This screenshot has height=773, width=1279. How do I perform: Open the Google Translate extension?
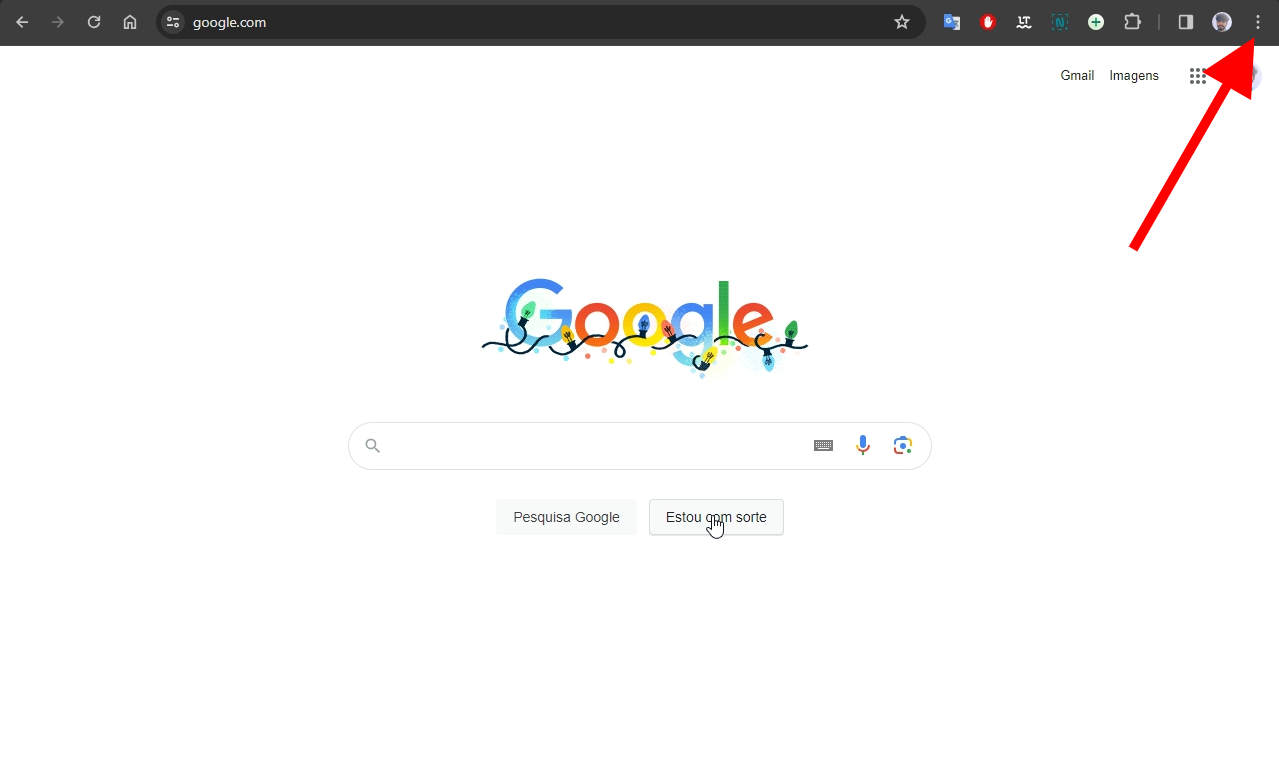pyautogui.click(x=952, y=22)
